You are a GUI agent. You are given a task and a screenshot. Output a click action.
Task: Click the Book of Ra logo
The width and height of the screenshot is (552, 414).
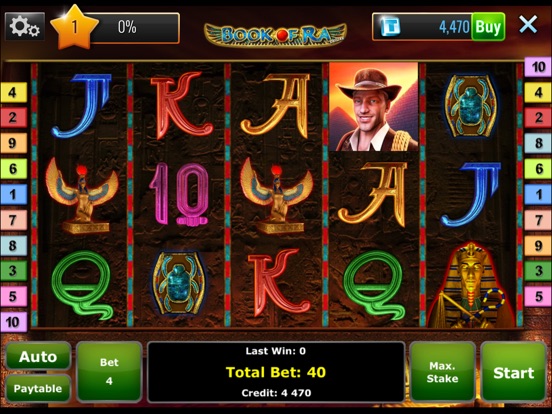point(275,34)
